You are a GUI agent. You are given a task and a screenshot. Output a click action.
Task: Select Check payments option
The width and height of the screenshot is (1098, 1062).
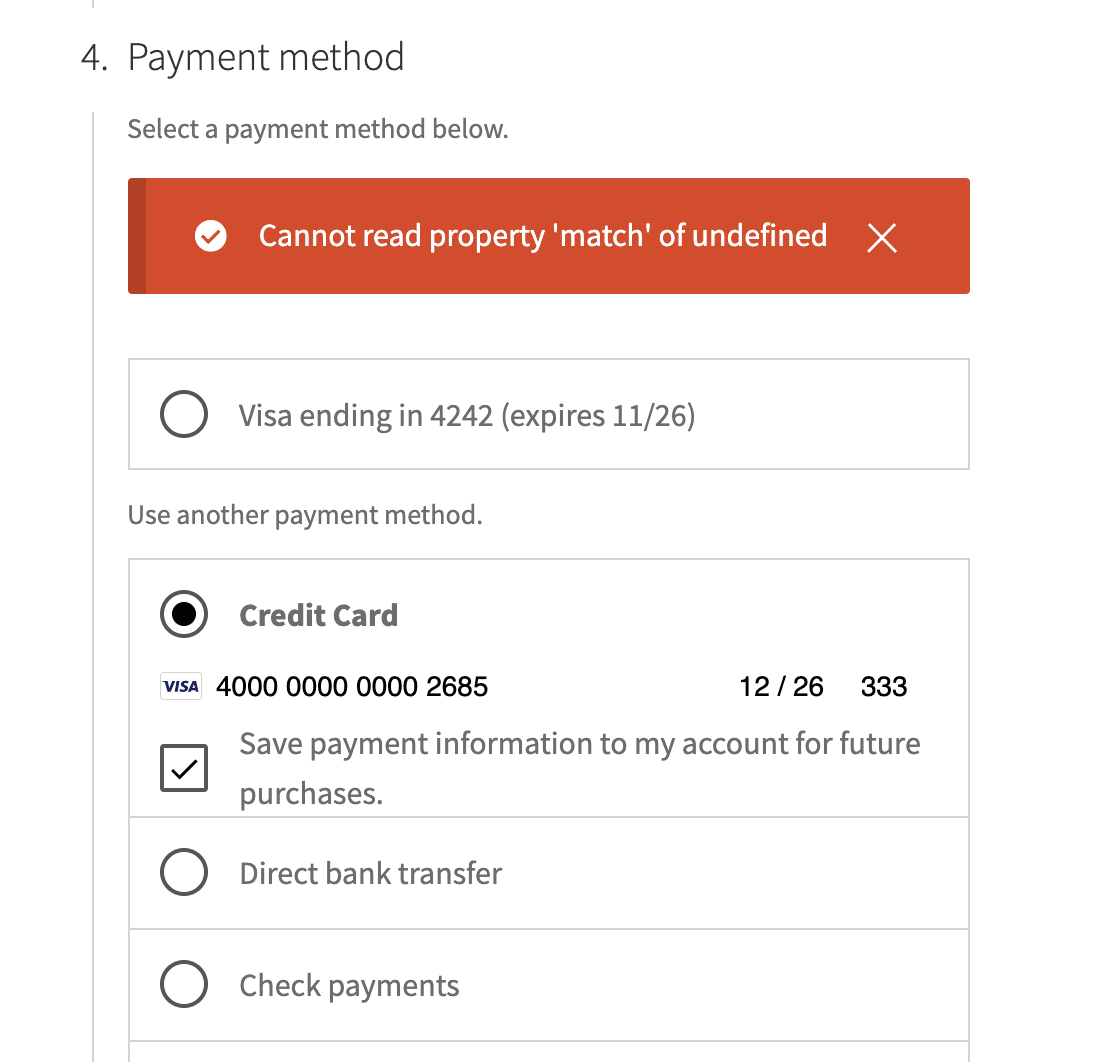coord(184,984)
